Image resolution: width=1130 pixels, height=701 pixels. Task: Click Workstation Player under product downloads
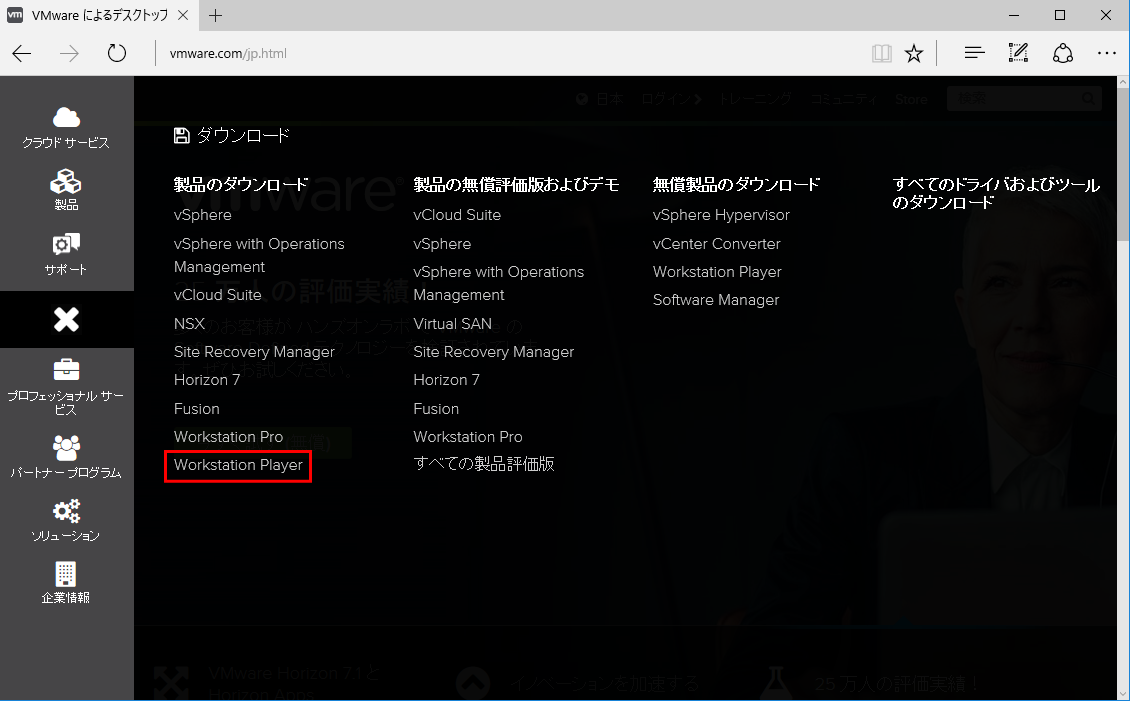pos(239,465)
